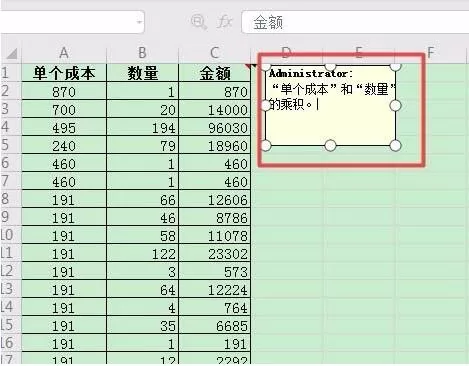Screen dimensions: 469x366
Task: Click the comment box bottom-right resize handle
Action: tap(395, 145)
